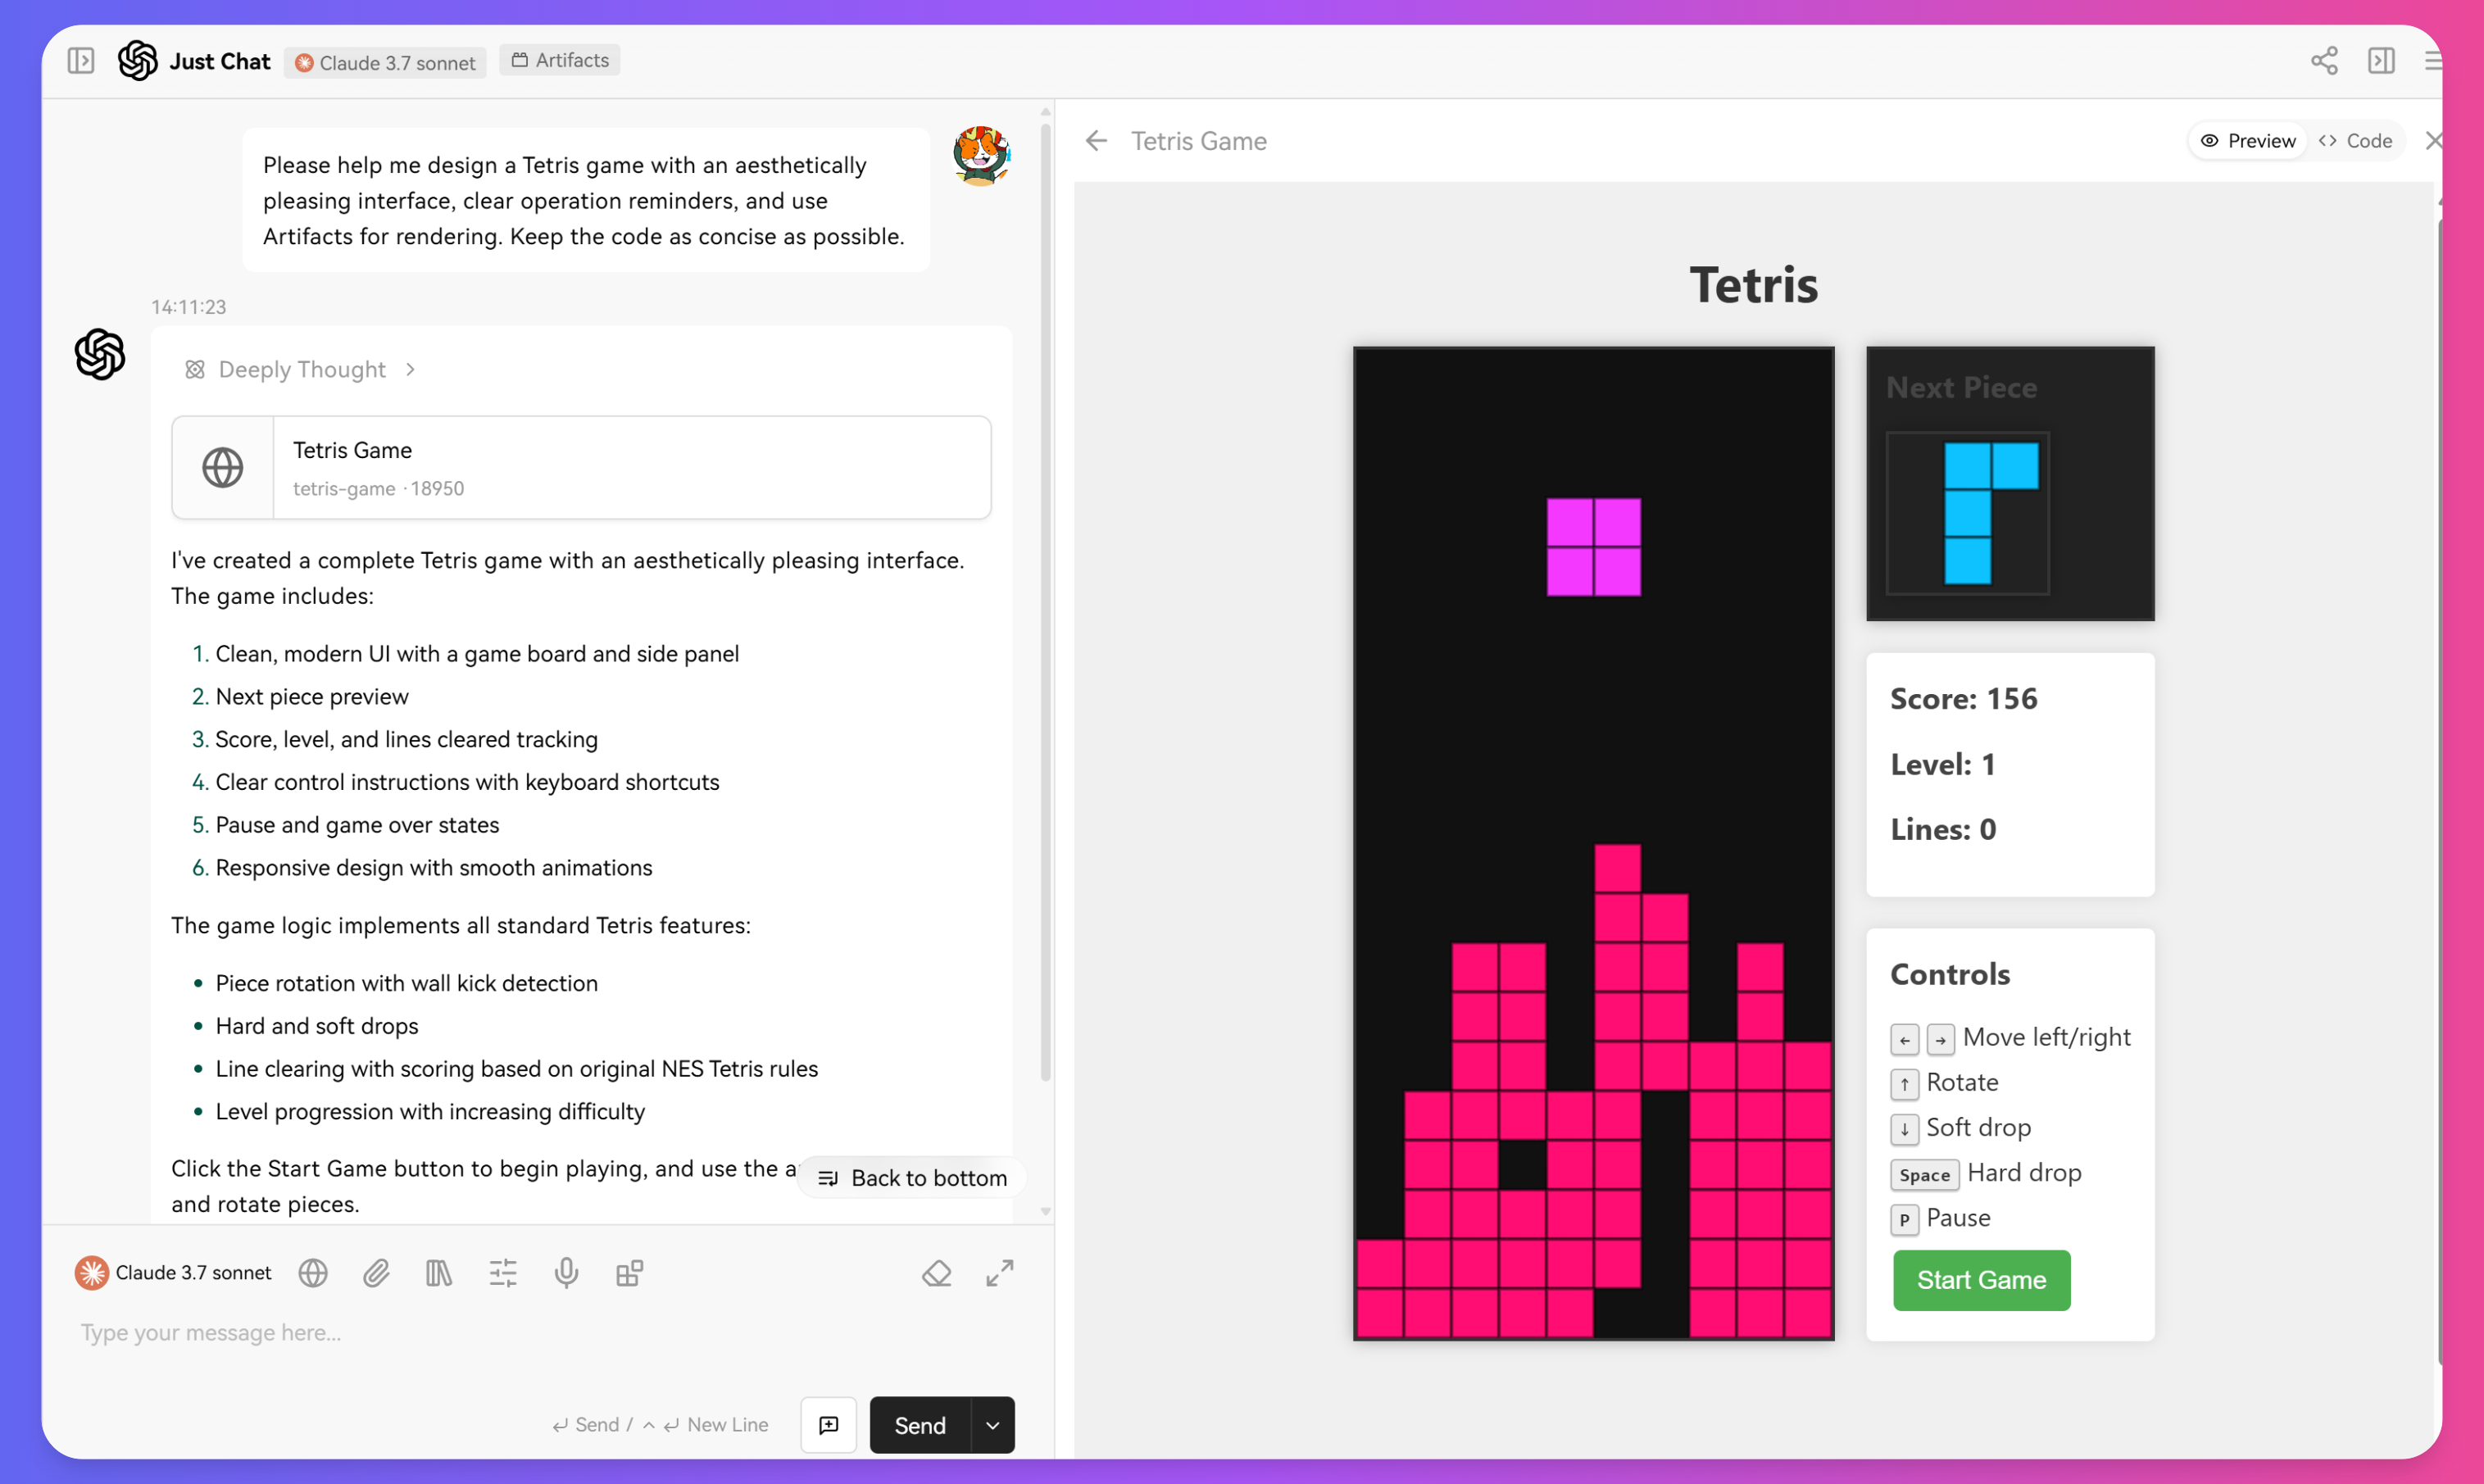
Task: Click the Tetris title heading
Action: (x=1754, y=285)
